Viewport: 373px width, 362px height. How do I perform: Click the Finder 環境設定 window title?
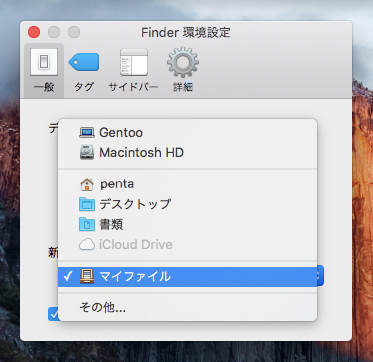[x=186, y=32]
